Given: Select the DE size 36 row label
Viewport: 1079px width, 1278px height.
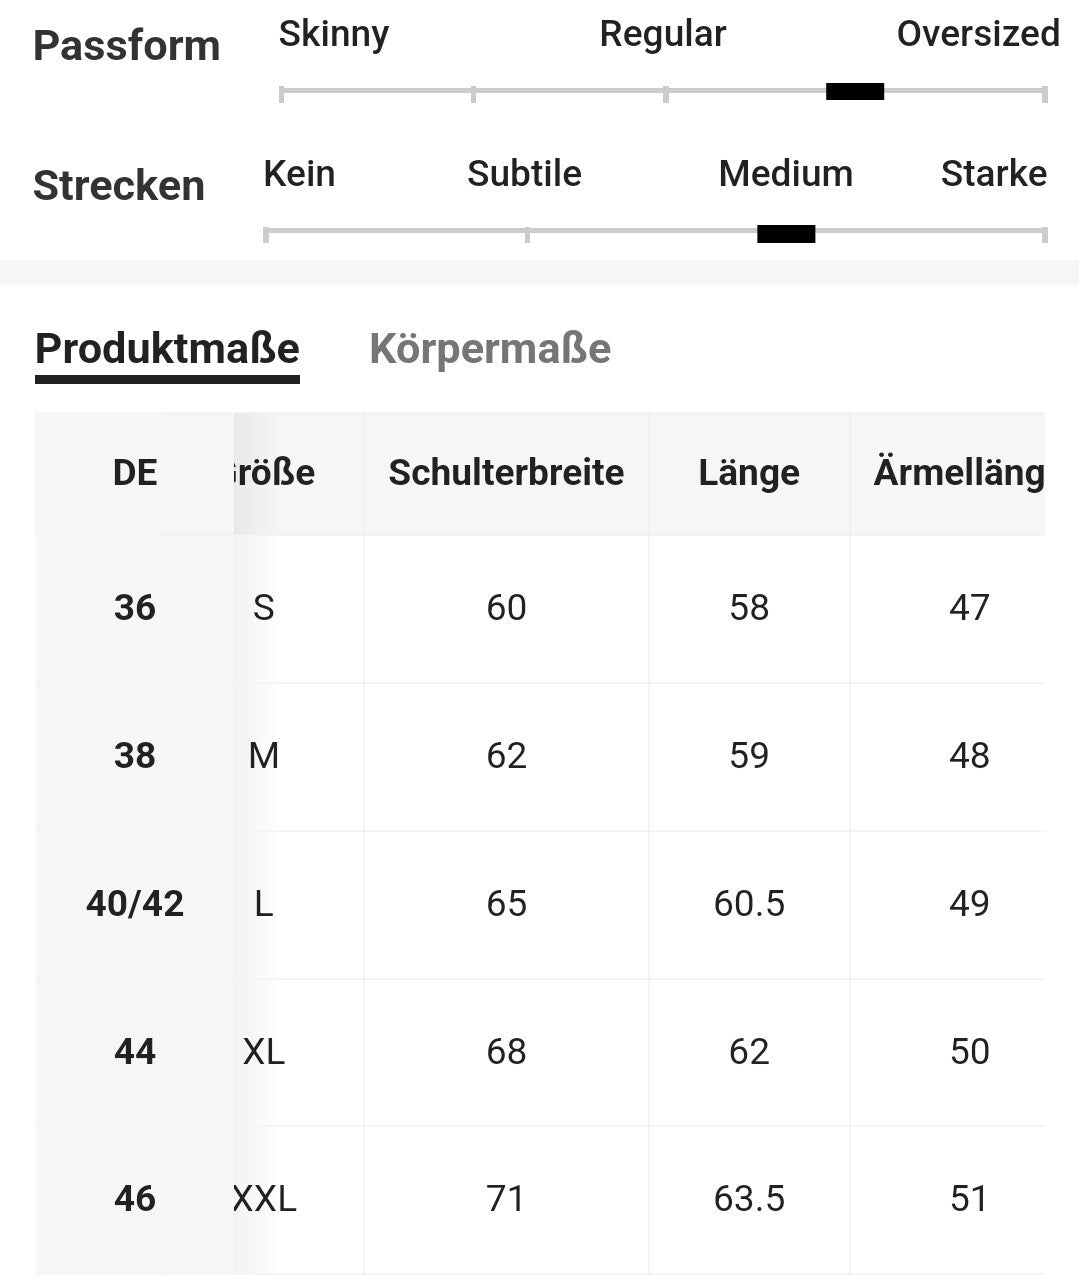Looking at the screenshot, I should click(135, 607).
